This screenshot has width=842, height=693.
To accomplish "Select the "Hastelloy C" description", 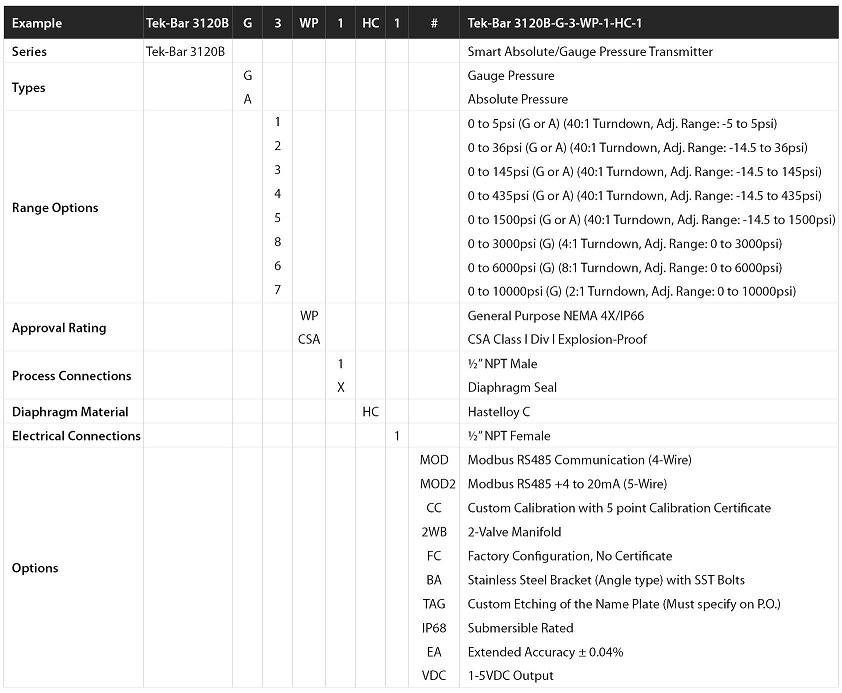I will click(499, 412).
